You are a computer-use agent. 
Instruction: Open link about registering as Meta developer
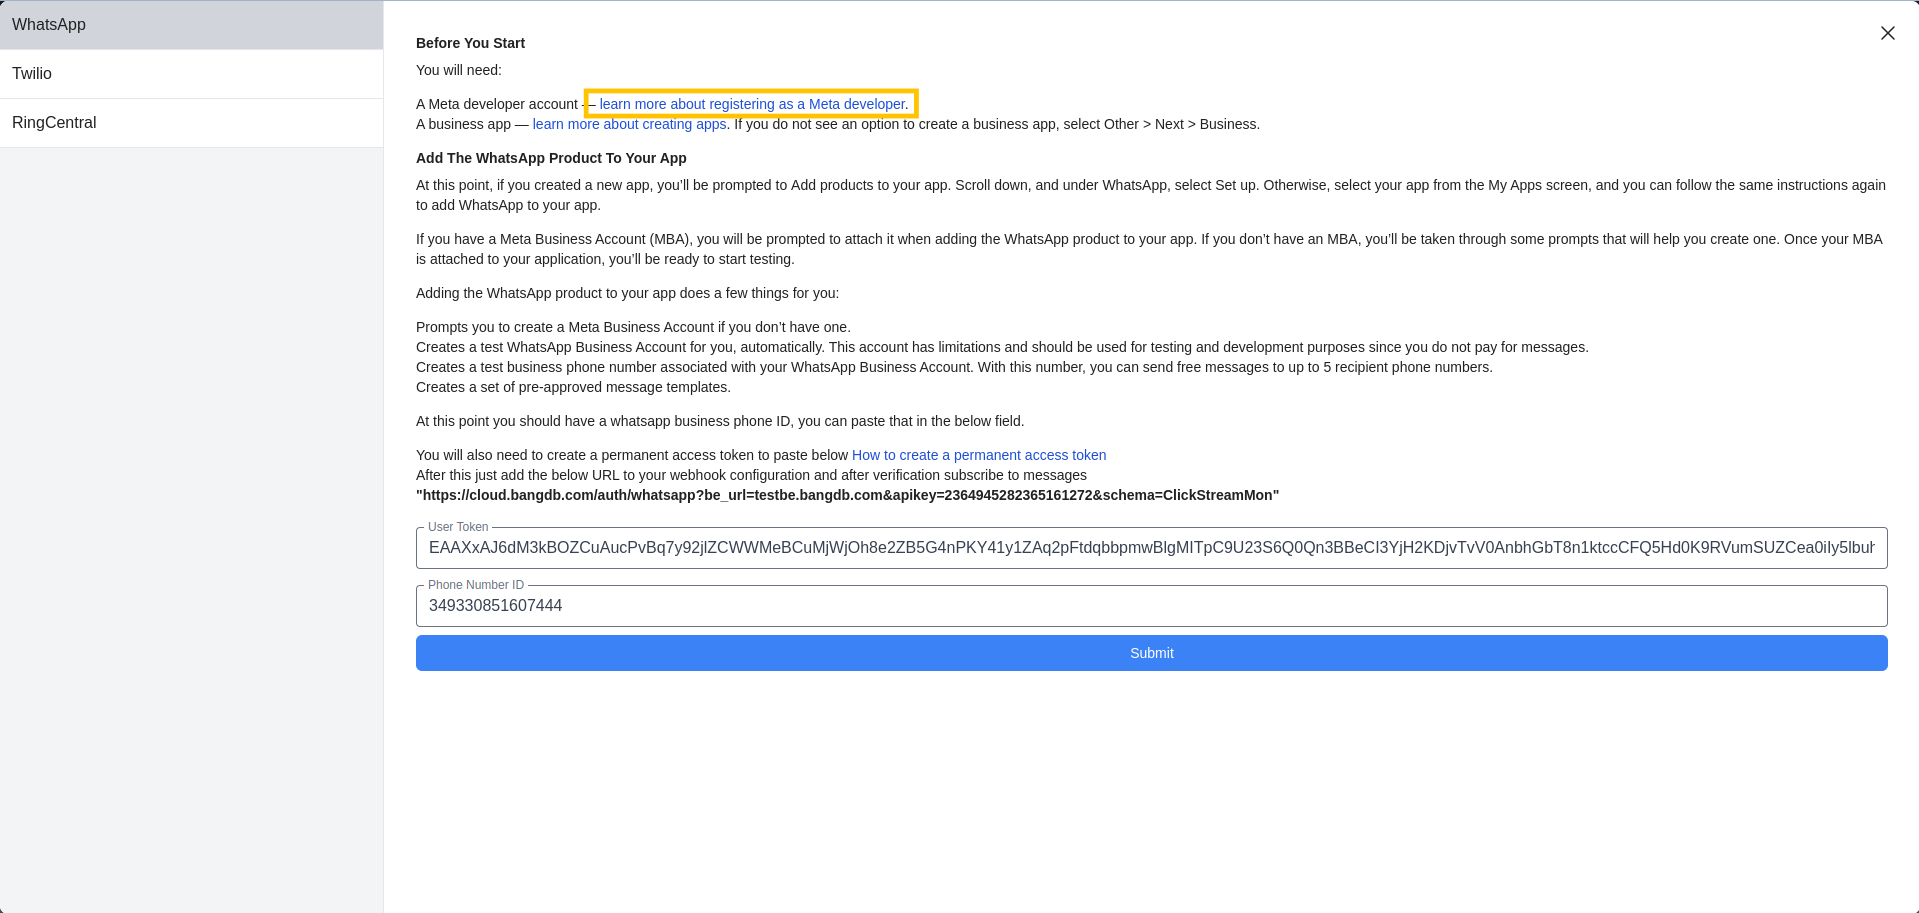(753, 104)
